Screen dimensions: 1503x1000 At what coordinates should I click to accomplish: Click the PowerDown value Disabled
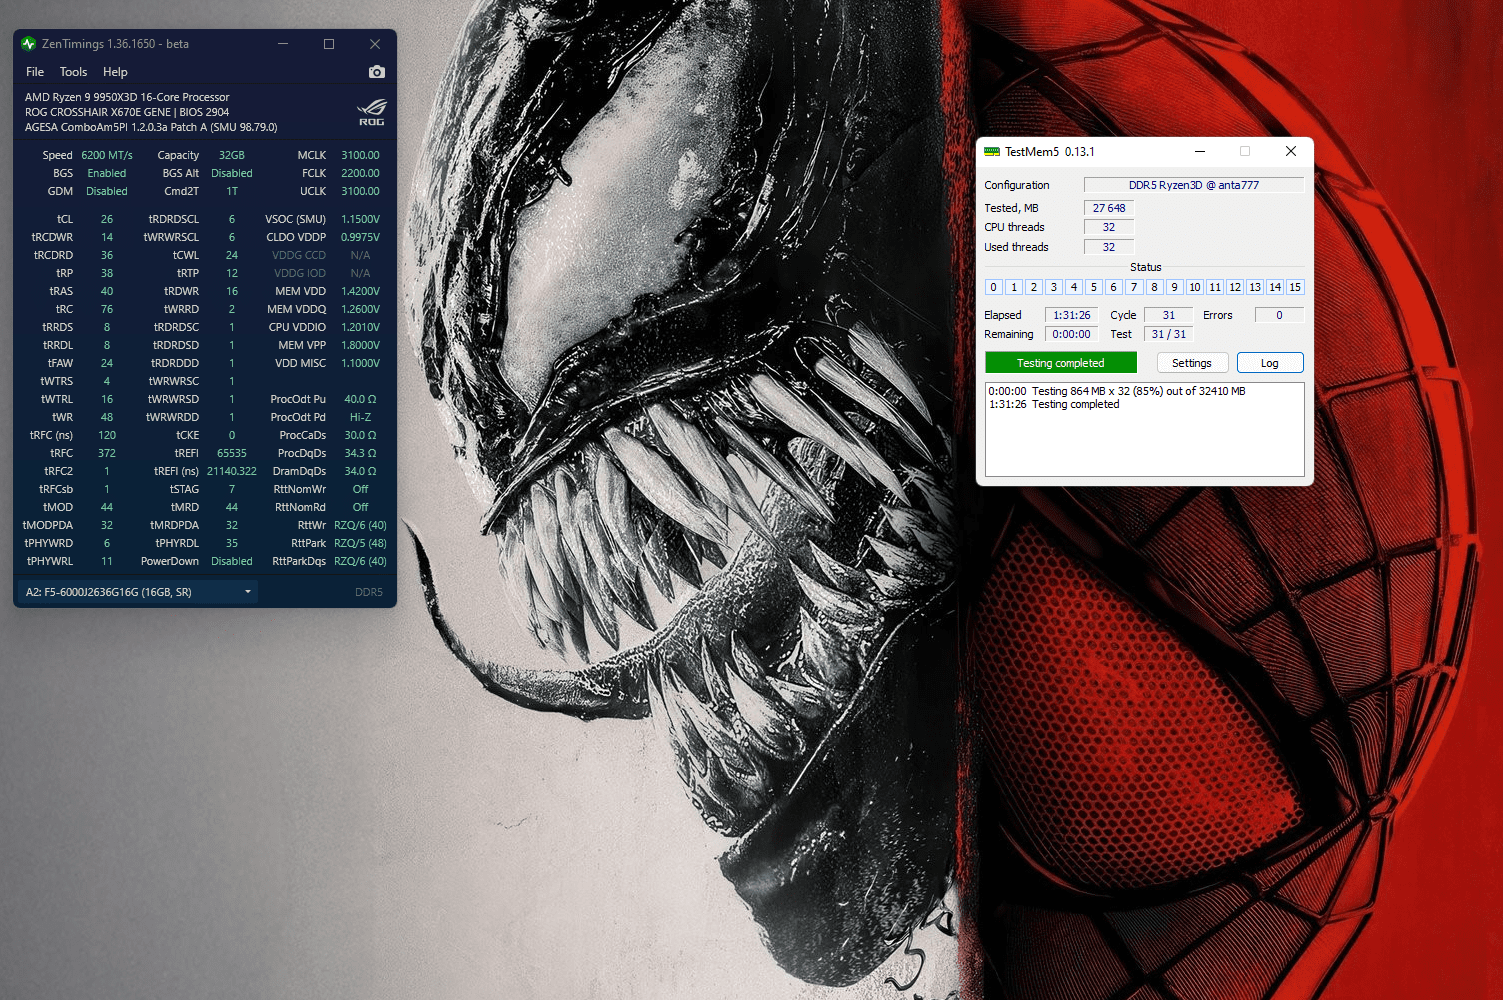pyautogui.click(x=232, y=561)
